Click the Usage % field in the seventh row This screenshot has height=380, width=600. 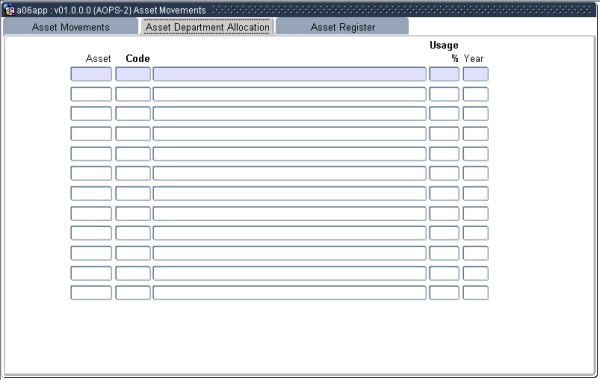444,193
